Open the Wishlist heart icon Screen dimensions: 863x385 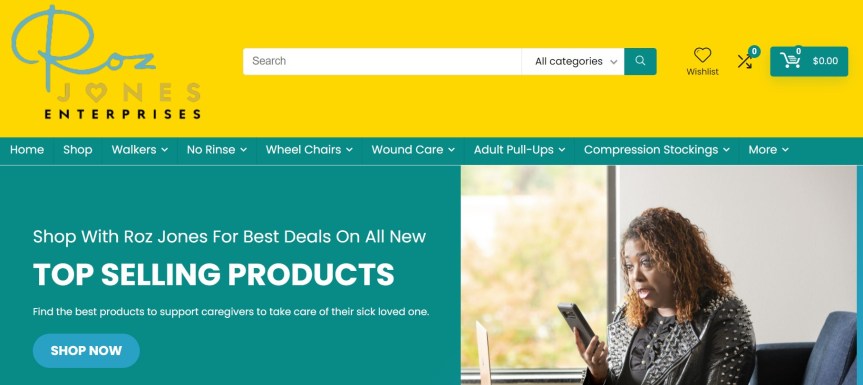[702, 55]
